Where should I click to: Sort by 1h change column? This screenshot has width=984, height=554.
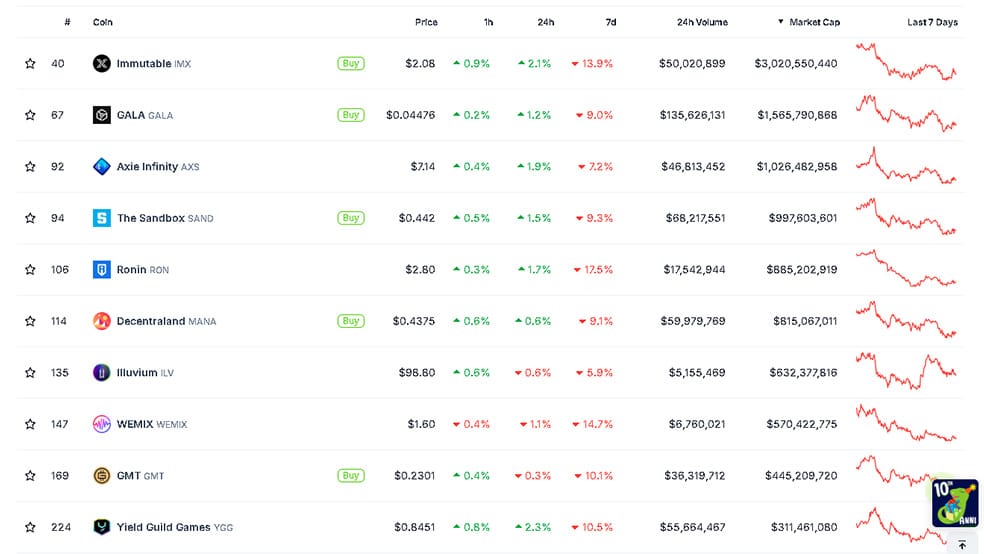488,22
